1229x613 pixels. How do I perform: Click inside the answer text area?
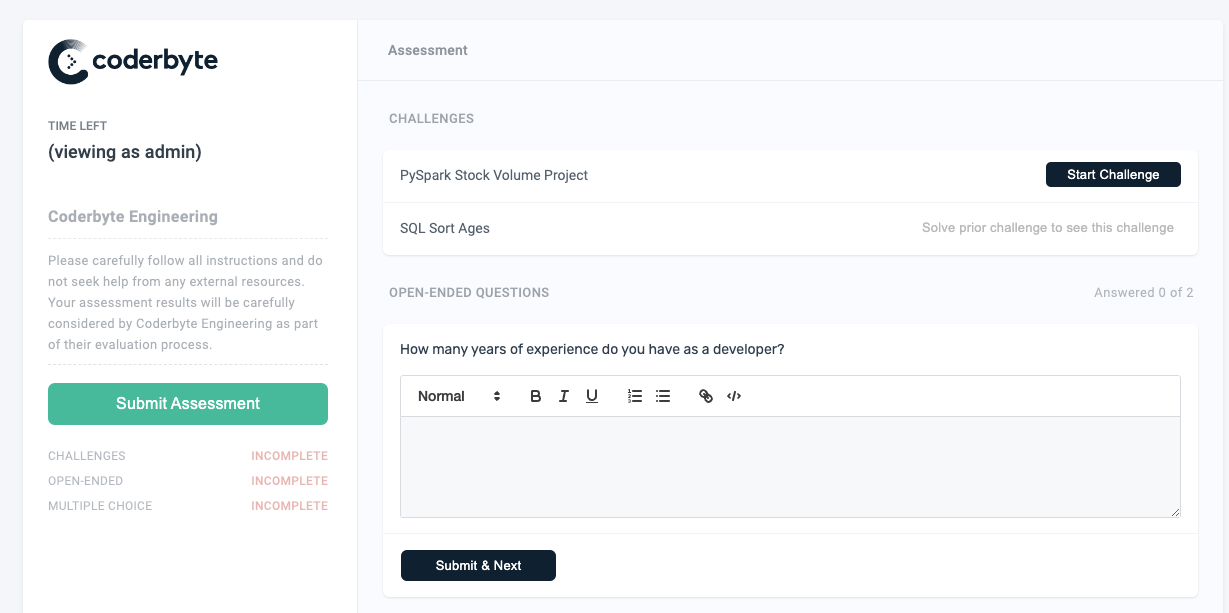(789, 465)
